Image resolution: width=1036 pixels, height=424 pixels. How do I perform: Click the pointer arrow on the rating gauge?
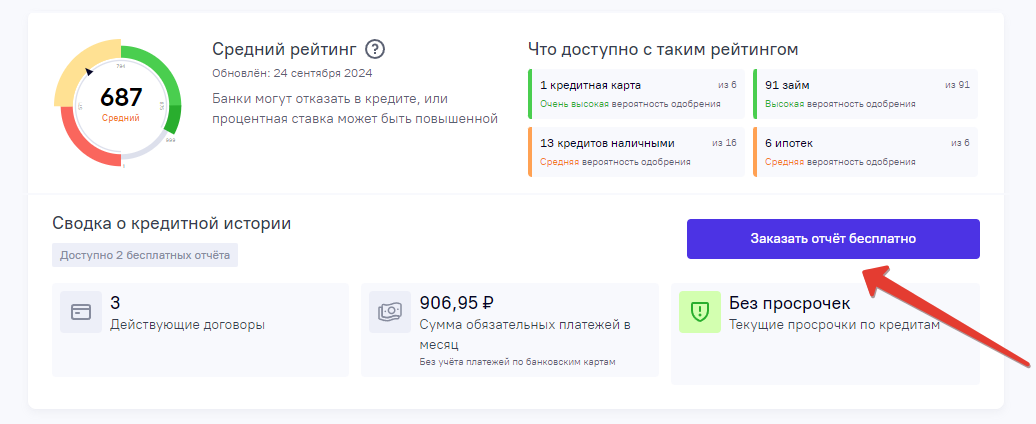click(x=90, y=71)
